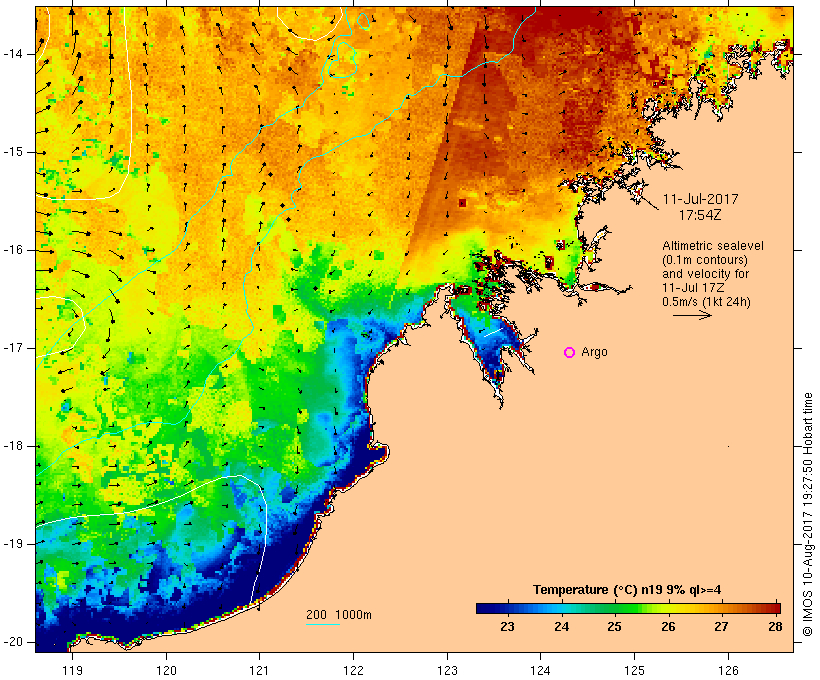Click the colorbar label 24
This screenshot has height=680, width=820.
pyautogui.click(x=561, y=627)
